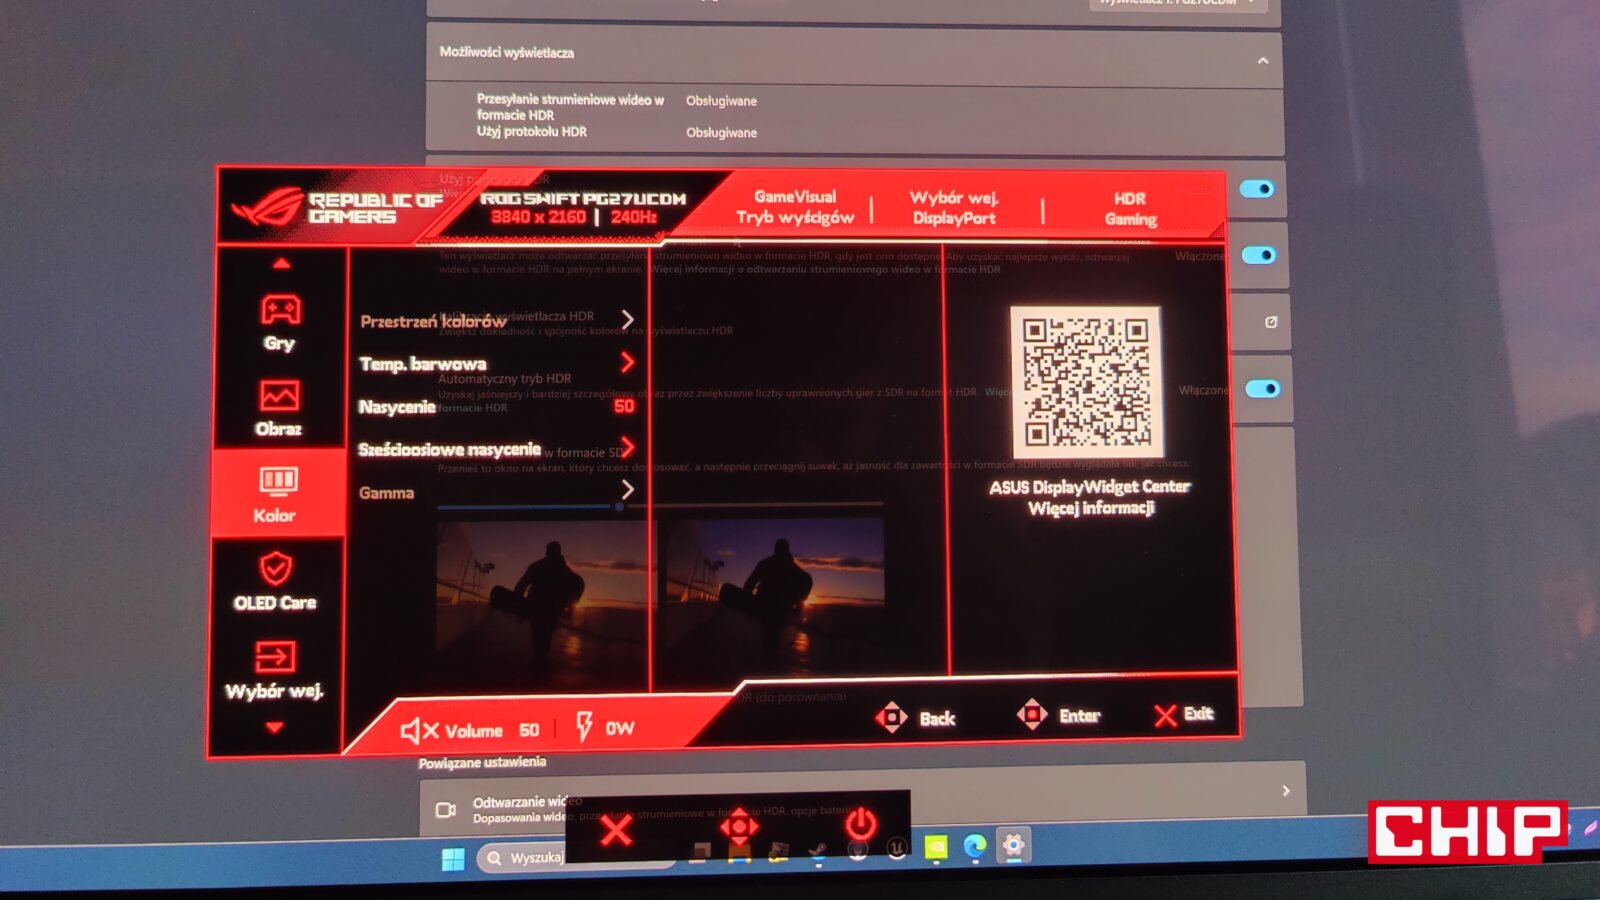Open Microsoft Edge from the taskbar
Screen dimensions: 1600x900
pos(975,847)
